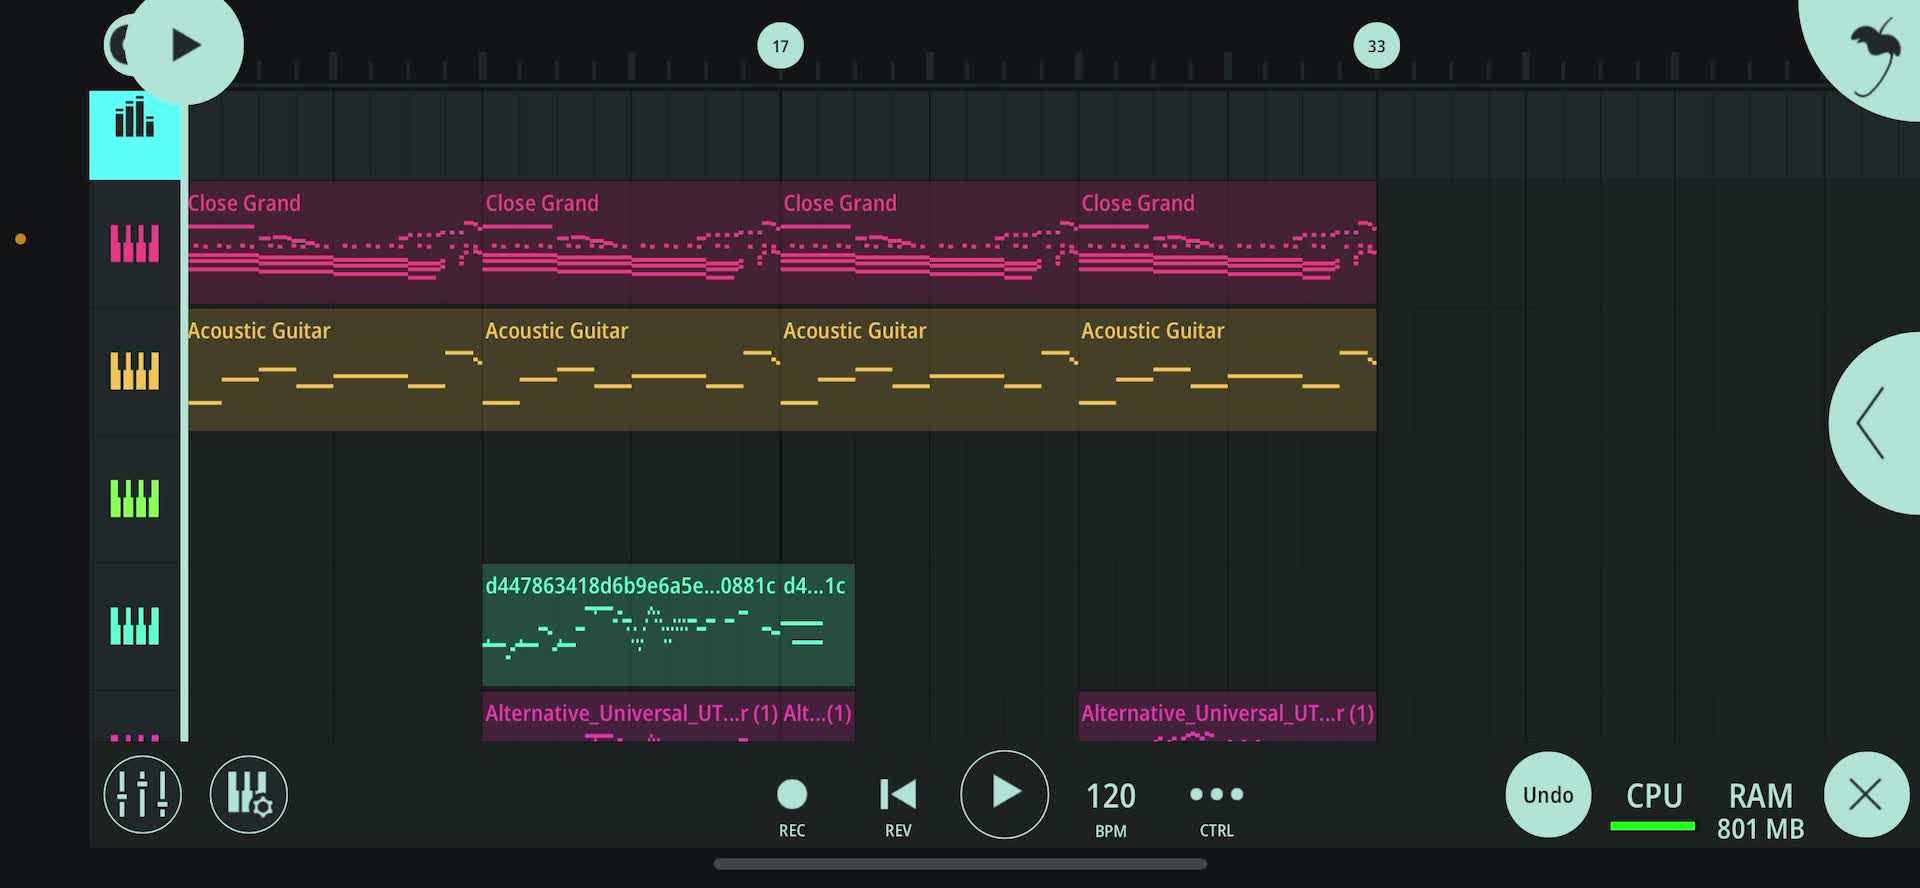The width and height of the screenshot is (1920, 888).
Task: Tap the CPU usage meter
Action: pyautogui.click(x=1653, y=805)
